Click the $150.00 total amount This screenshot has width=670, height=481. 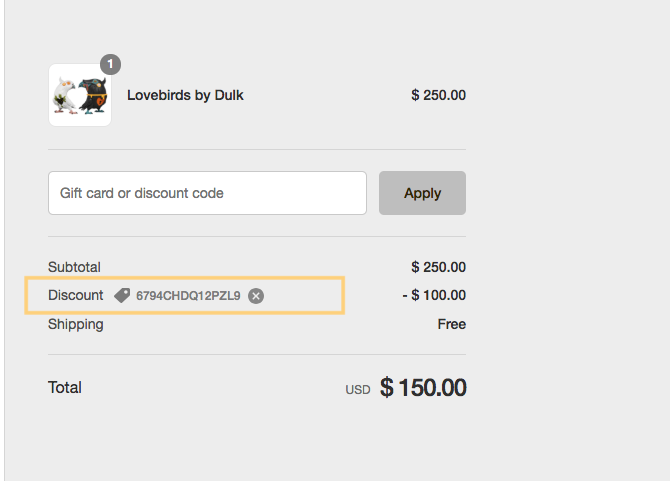click(x=423, y=388)
